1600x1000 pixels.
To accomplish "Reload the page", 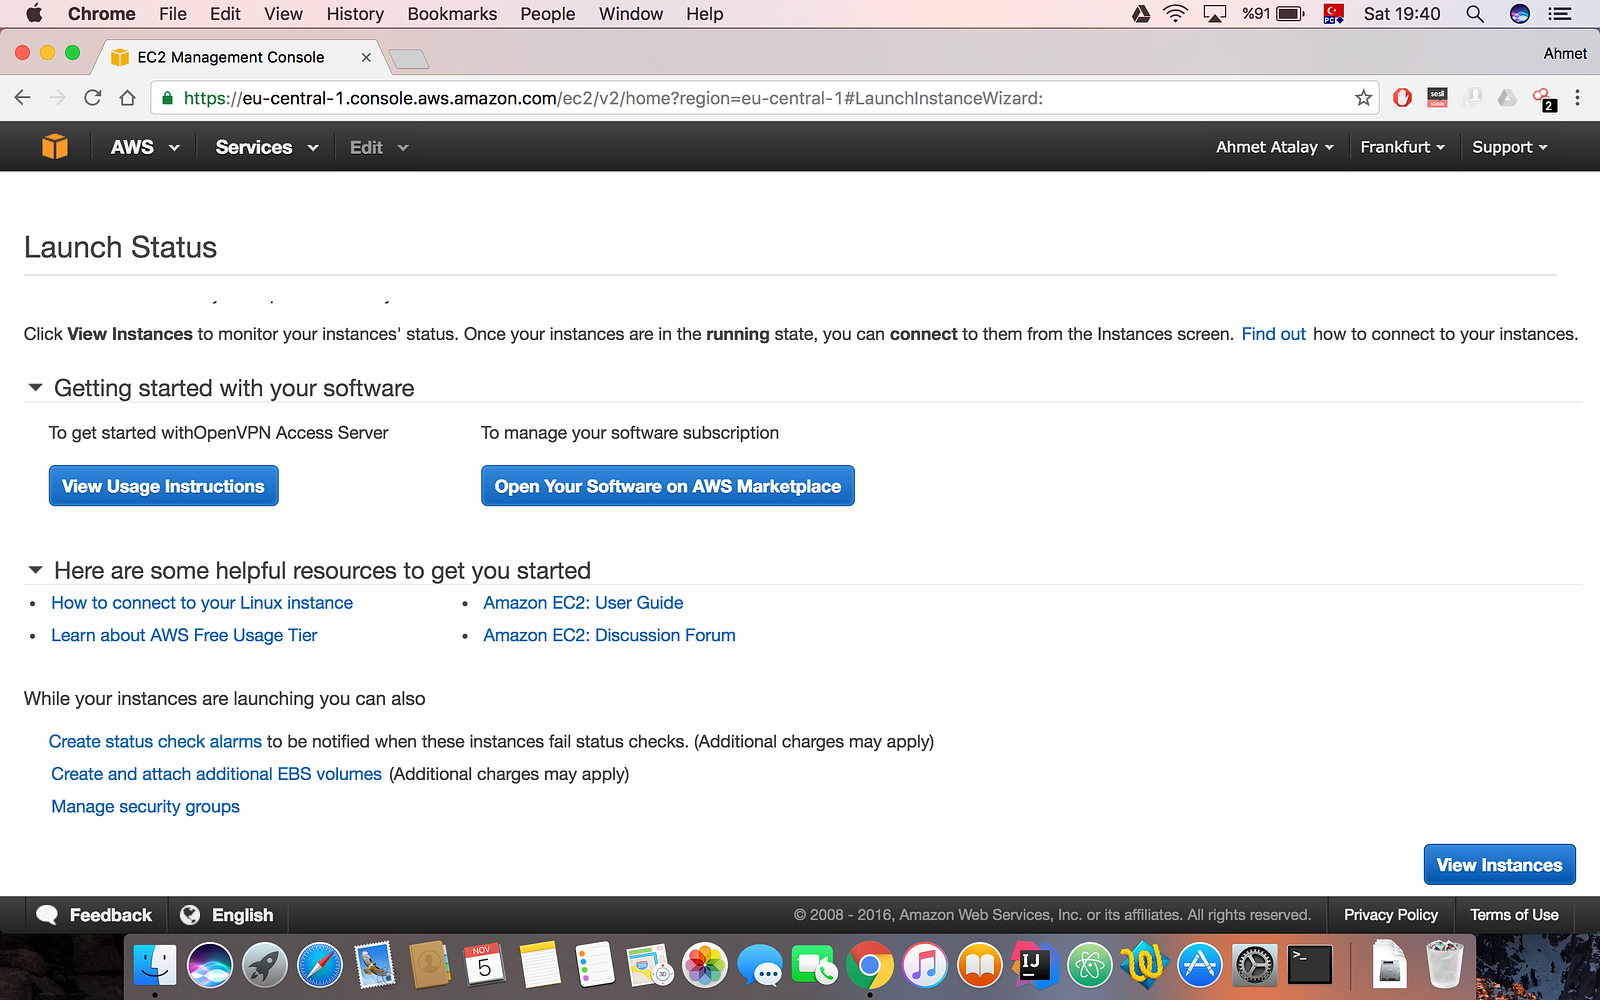I will coord(93,98).
